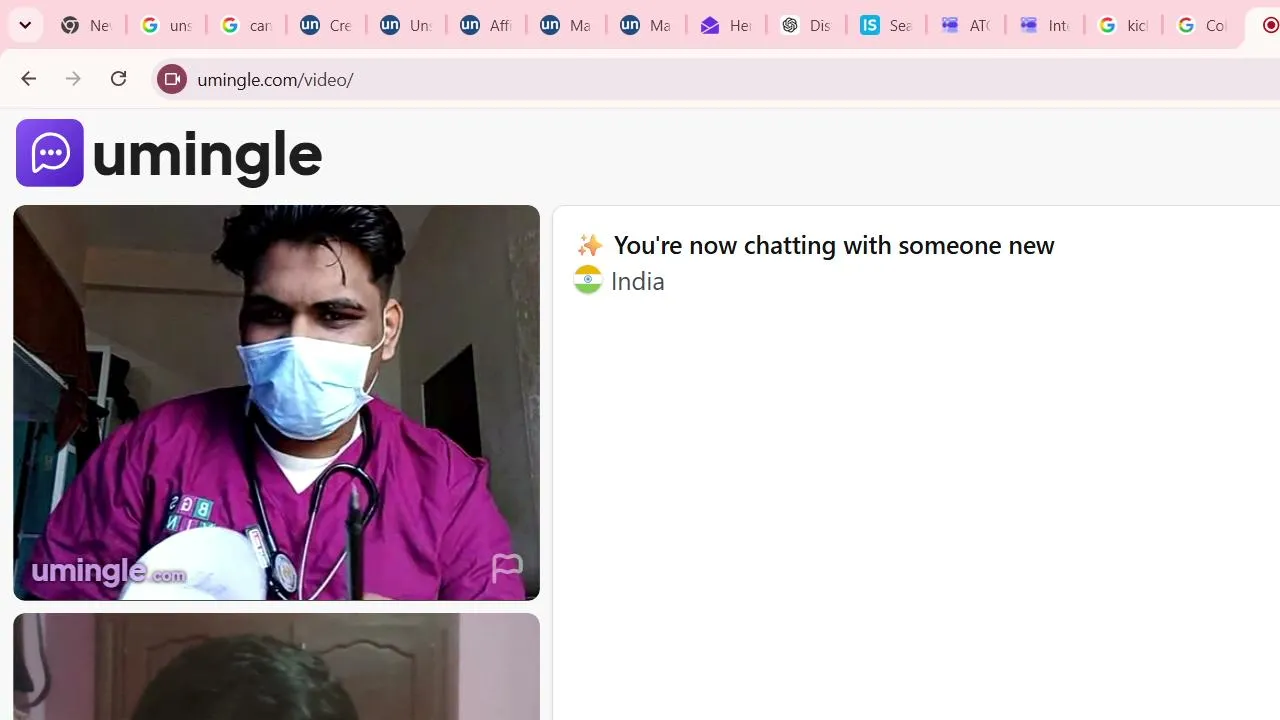1280x720 pixels.
Task: Switch to the New Tab browser tab
Action: [85, 25]
